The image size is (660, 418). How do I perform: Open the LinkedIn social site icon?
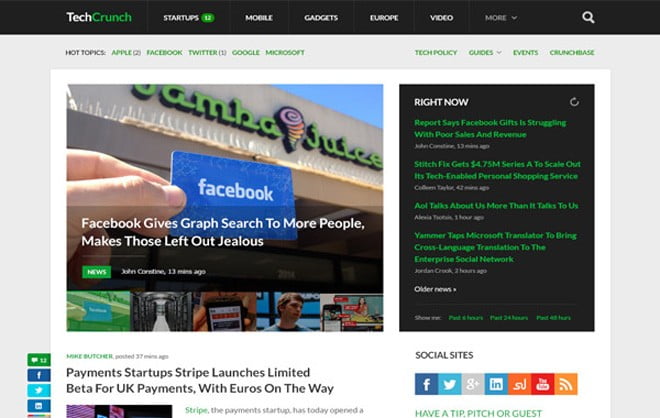(x=496, y=384)
